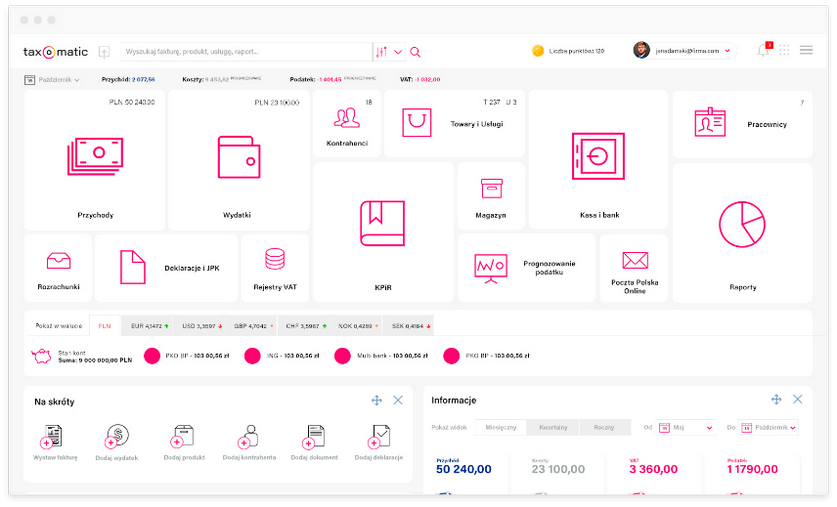
Task: Expand the 'Od' Maj date dropdown
Action: tap(688, 427)
